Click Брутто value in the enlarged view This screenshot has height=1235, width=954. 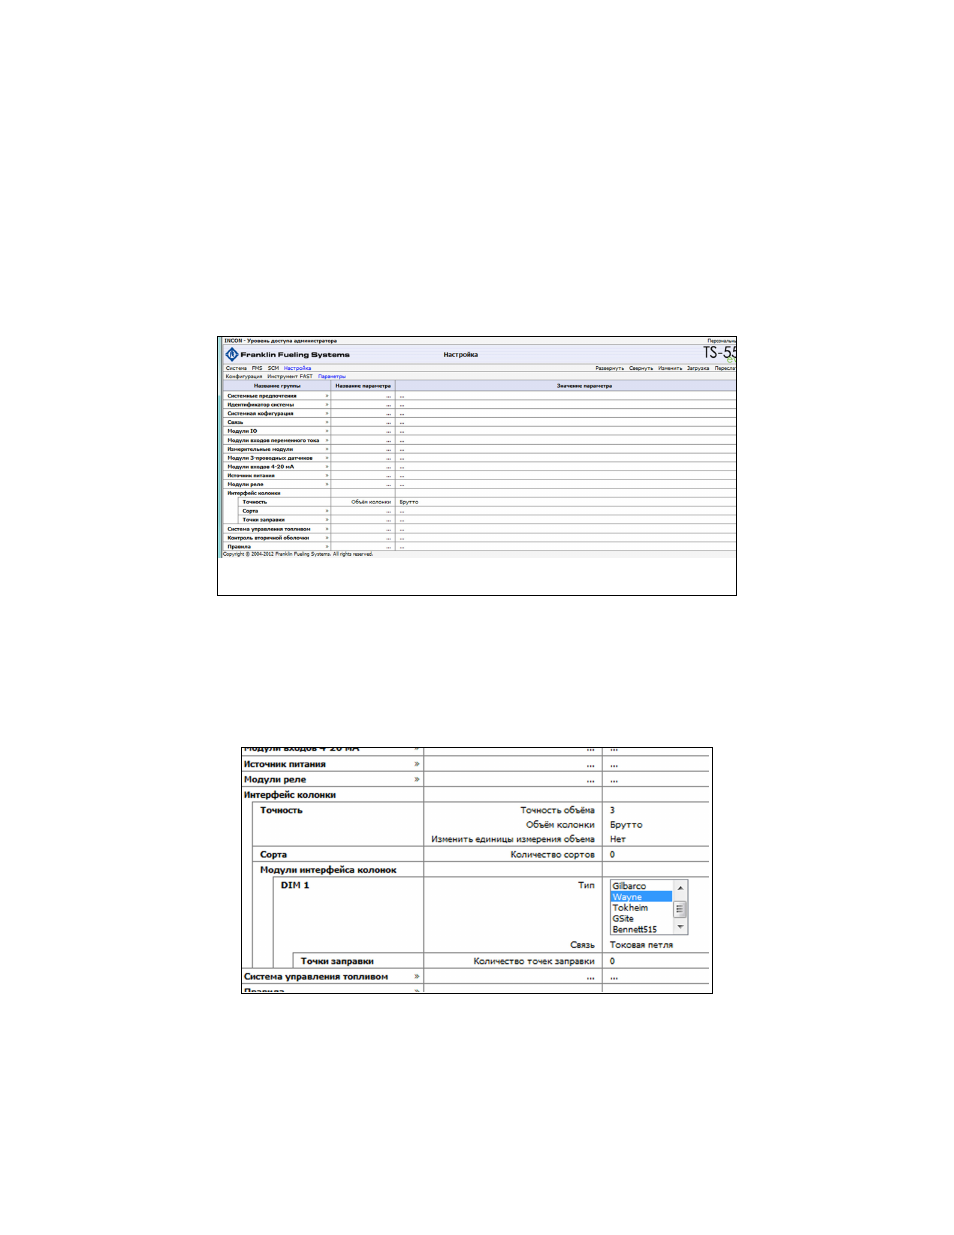[626, 825]
